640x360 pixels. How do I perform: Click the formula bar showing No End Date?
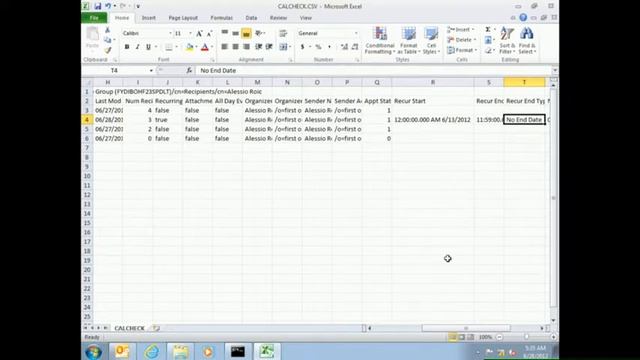coord(373,71)
